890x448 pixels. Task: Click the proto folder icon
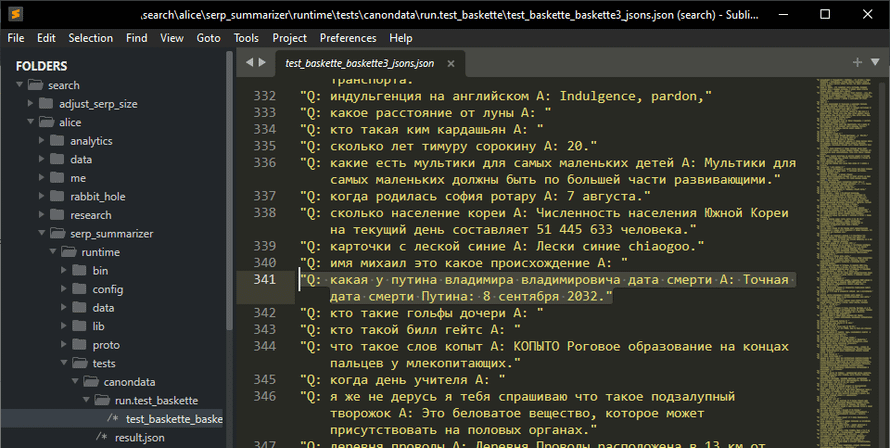(x=79, y=345)
